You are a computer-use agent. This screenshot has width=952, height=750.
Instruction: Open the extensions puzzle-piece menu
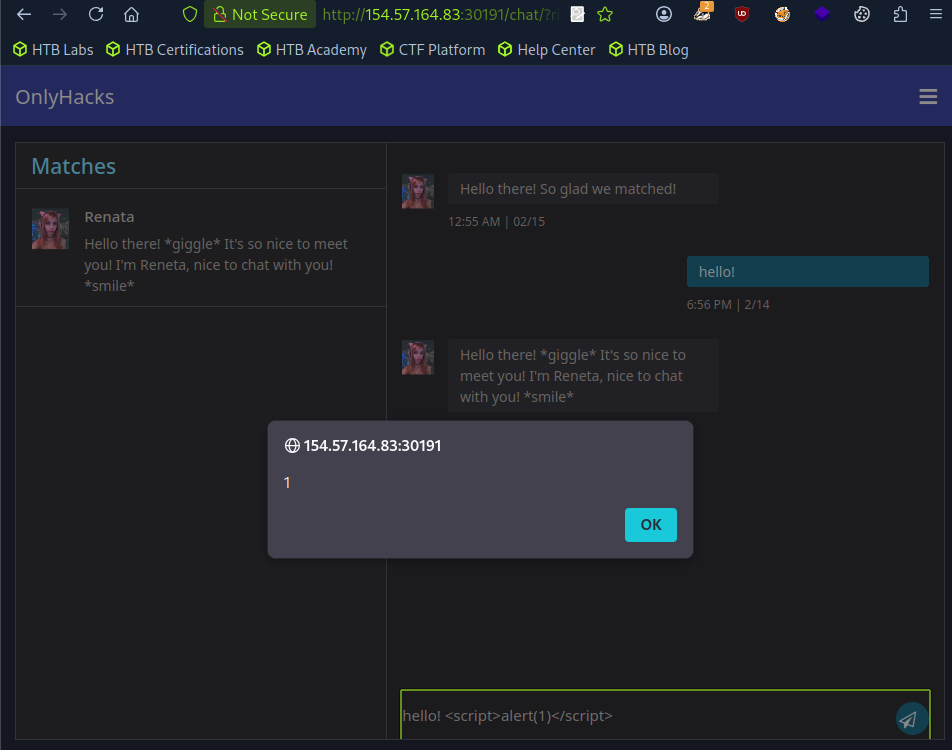(x=901, y=15)
